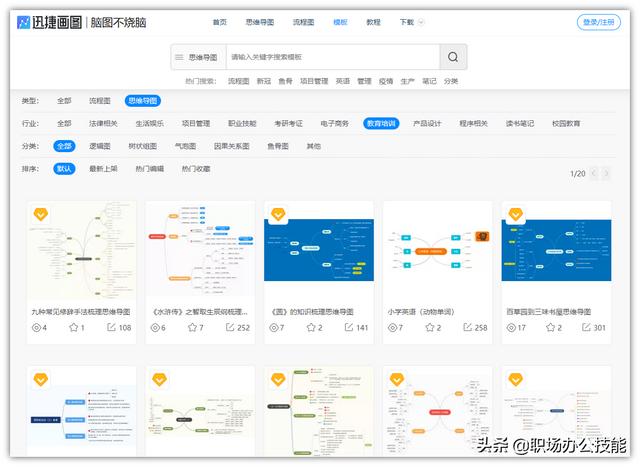Screen dimensions: 640x467
Task: Click the edit icon on 百草园到三味书屋 card
Action: [586, 327]
